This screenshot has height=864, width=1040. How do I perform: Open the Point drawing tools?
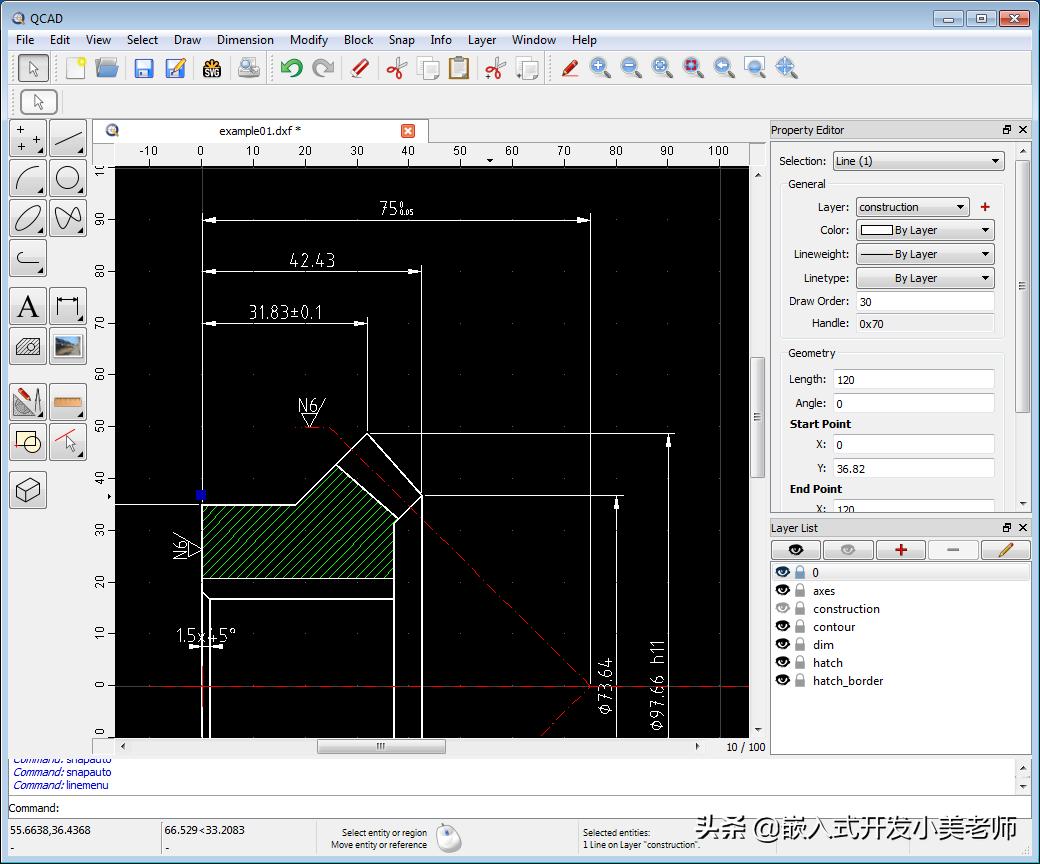pyautogui.click(x=28, y=138)
